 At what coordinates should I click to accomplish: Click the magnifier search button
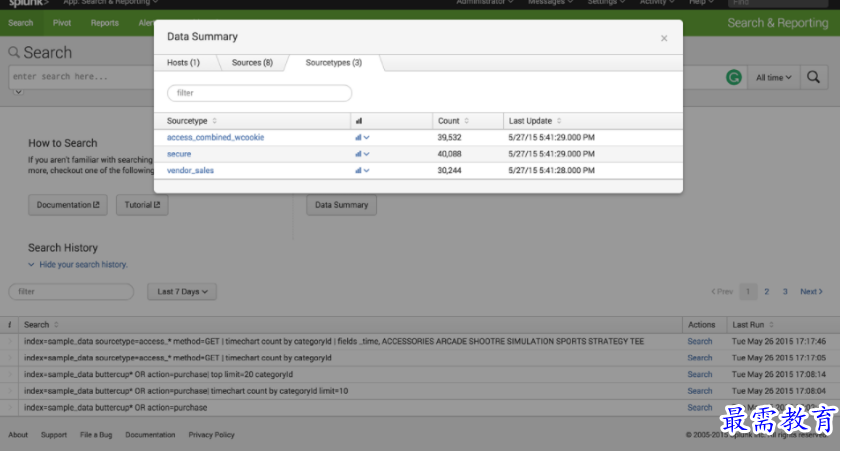[x=813, y=77]
